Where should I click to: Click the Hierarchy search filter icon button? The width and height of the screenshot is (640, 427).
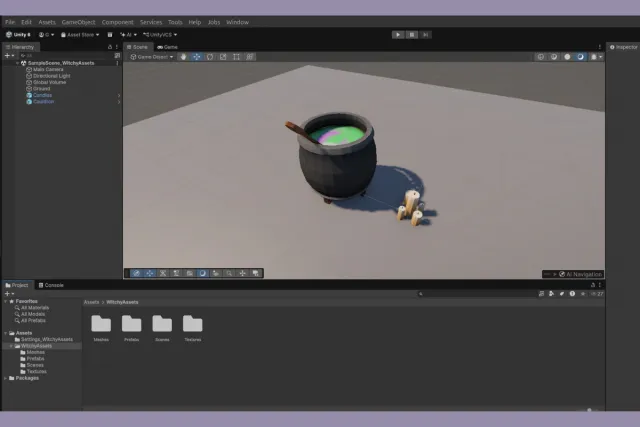pyautogui.click(x=118, y=56)
